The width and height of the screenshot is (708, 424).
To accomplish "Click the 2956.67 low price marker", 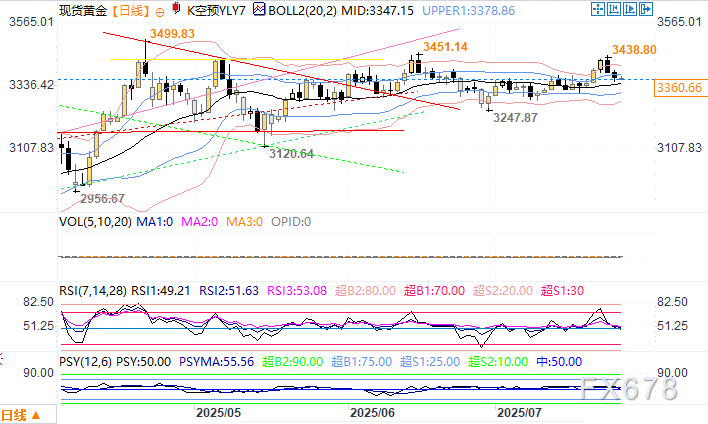I will 104,198.
